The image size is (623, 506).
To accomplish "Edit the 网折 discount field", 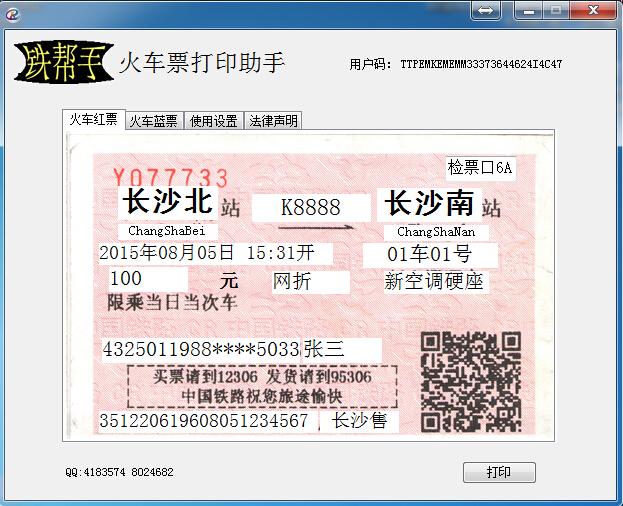I will tap(311, 282).
